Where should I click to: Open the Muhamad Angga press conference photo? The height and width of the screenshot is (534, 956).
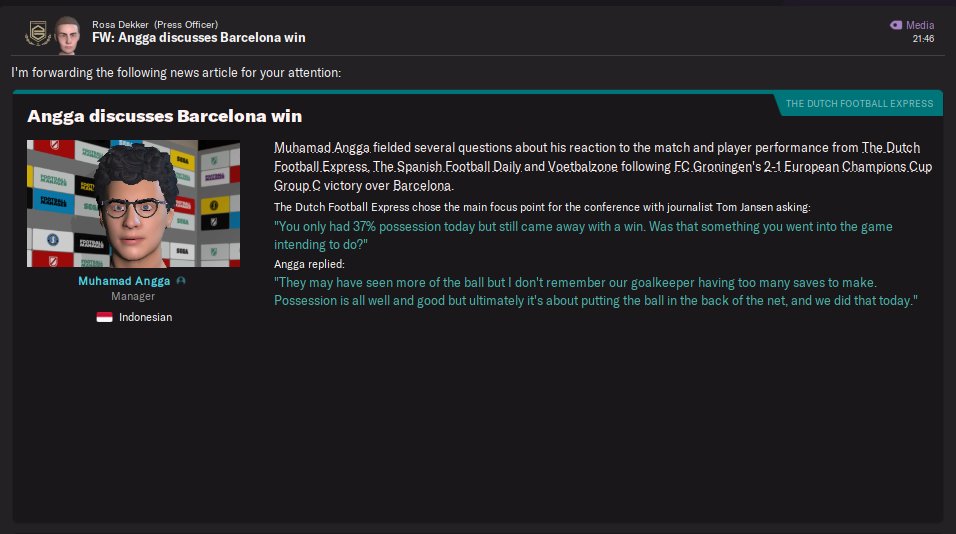coord(134,204)
